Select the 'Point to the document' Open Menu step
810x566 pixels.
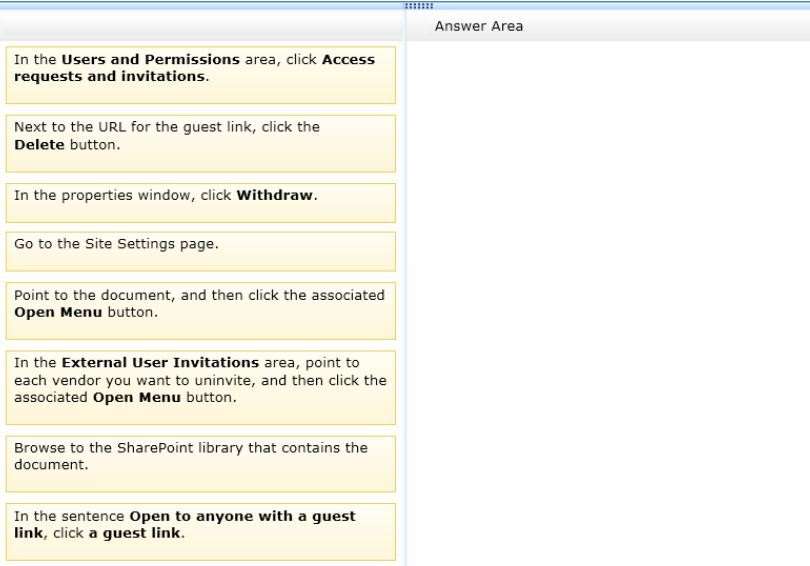(200, 310)
